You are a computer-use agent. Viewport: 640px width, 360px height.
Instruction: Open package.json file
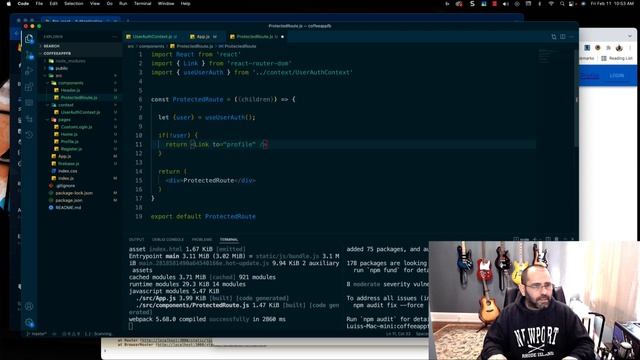(69, 200)
